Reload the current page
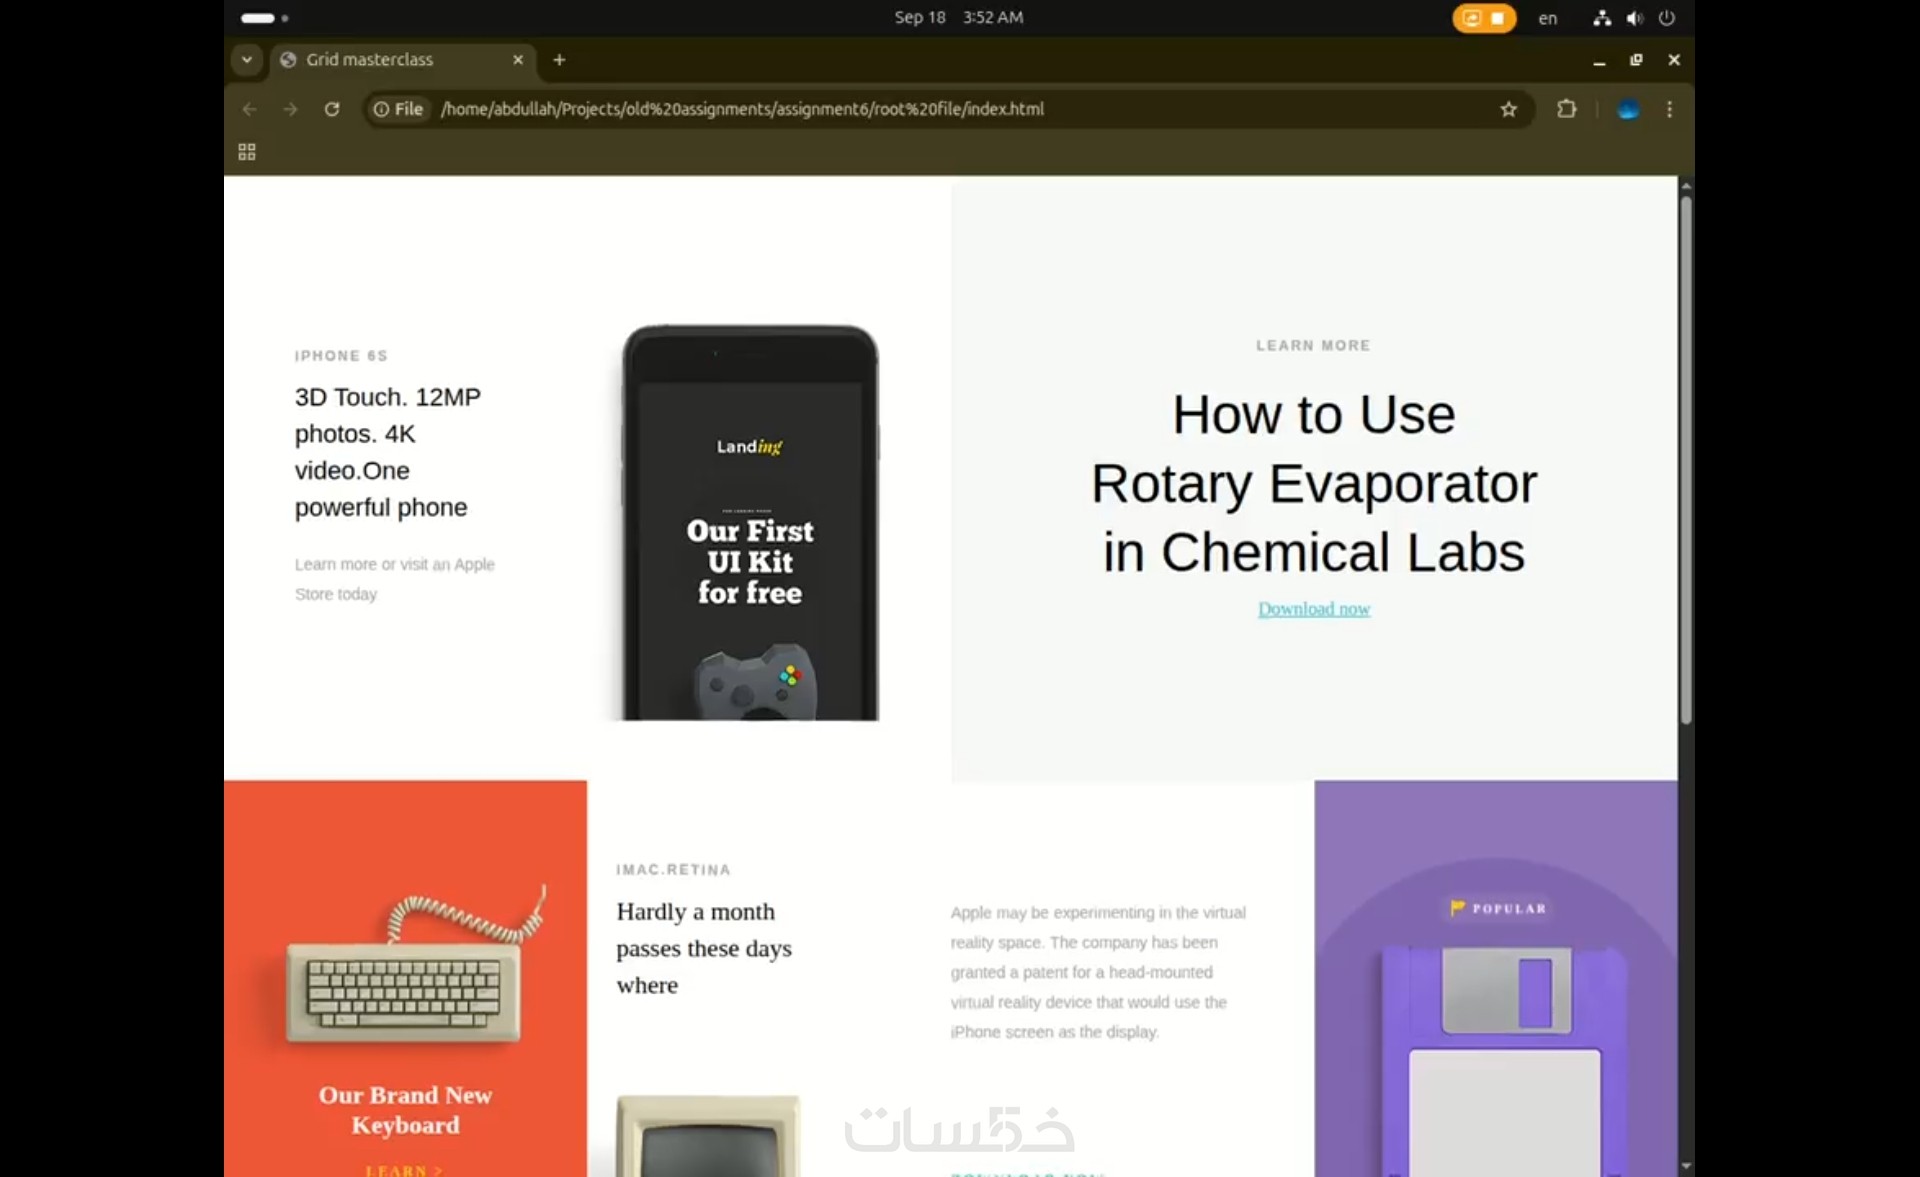The width and height of the screenshot is (1920, 1177). (x=332, y=109)
